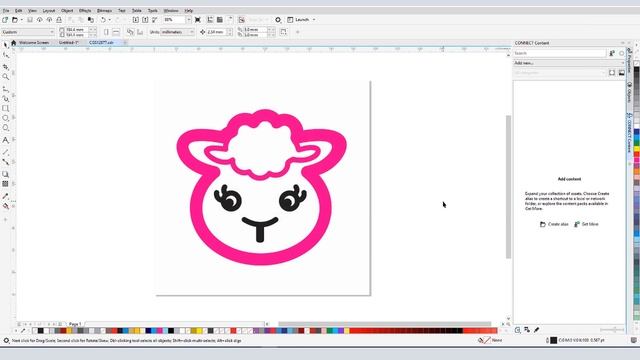Open the Undo history dropdown arrow
This screenshot has height=360, width=640.
coord(109,20)
